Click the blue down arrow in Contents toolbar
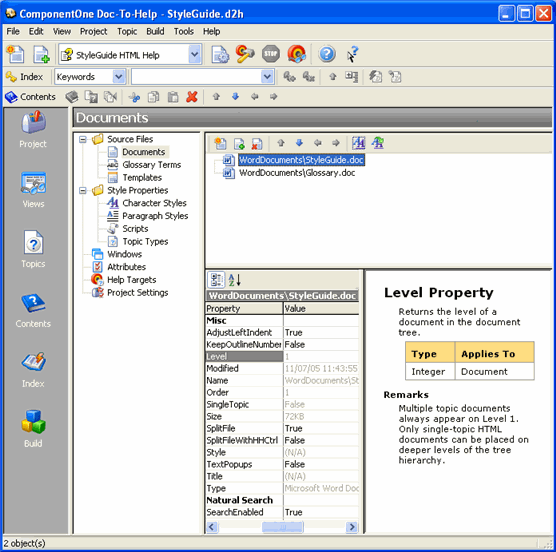 click(x=235, y=96)
